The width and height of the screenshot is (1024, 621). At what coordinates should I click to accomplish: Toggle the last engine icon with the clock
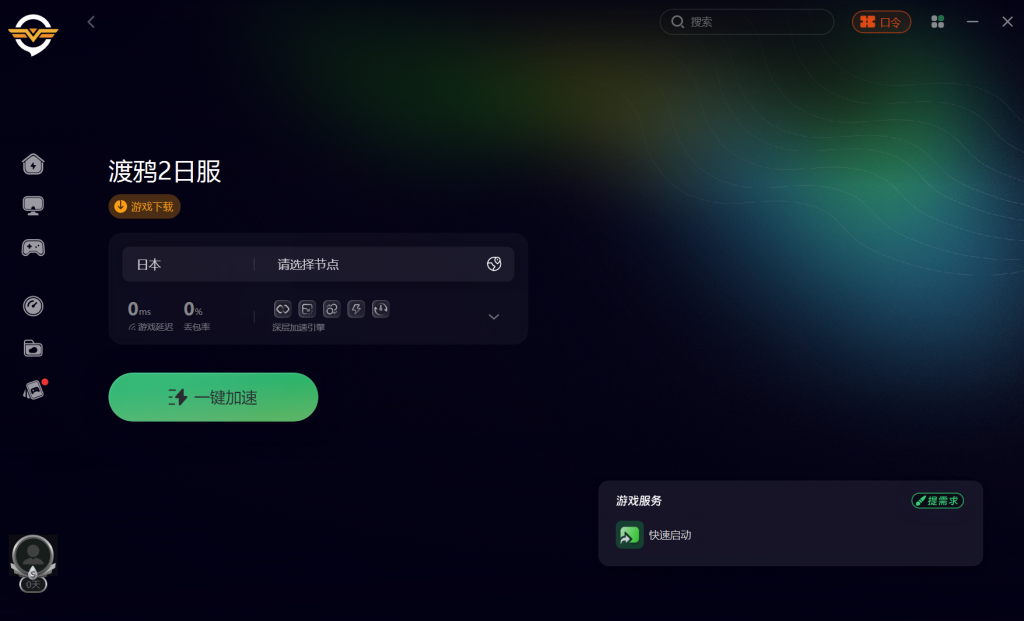tap(381, 309)
